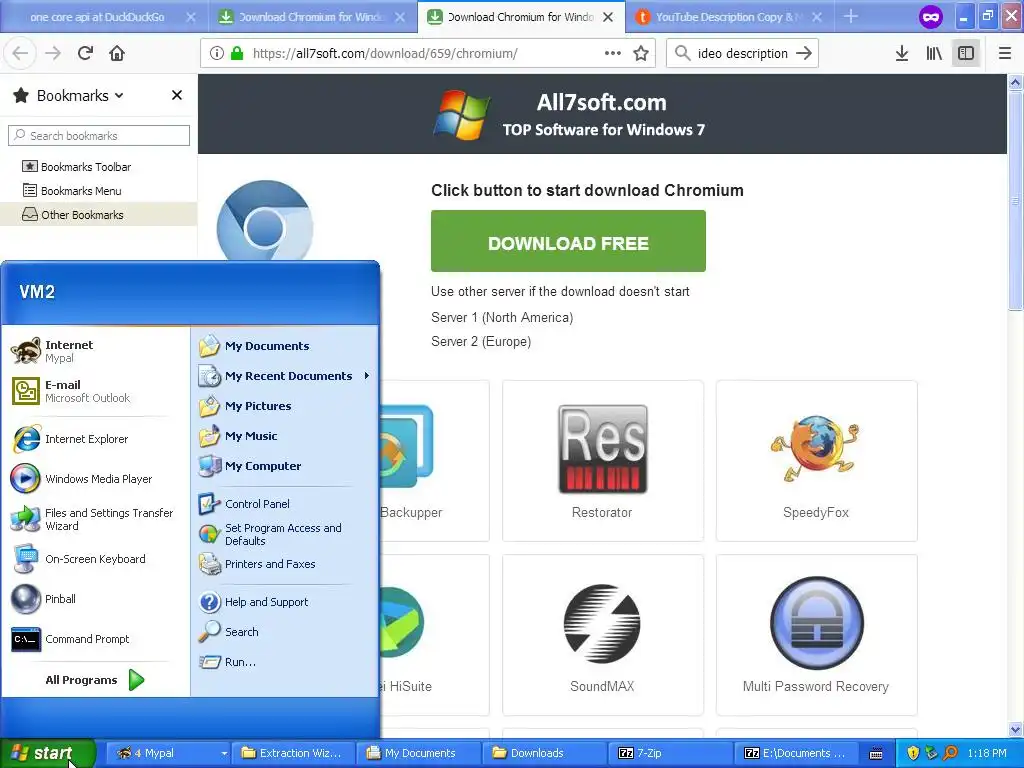Open My Pictures folder
The width and height of the screenshot is (1024, 768).
[284, 406]
